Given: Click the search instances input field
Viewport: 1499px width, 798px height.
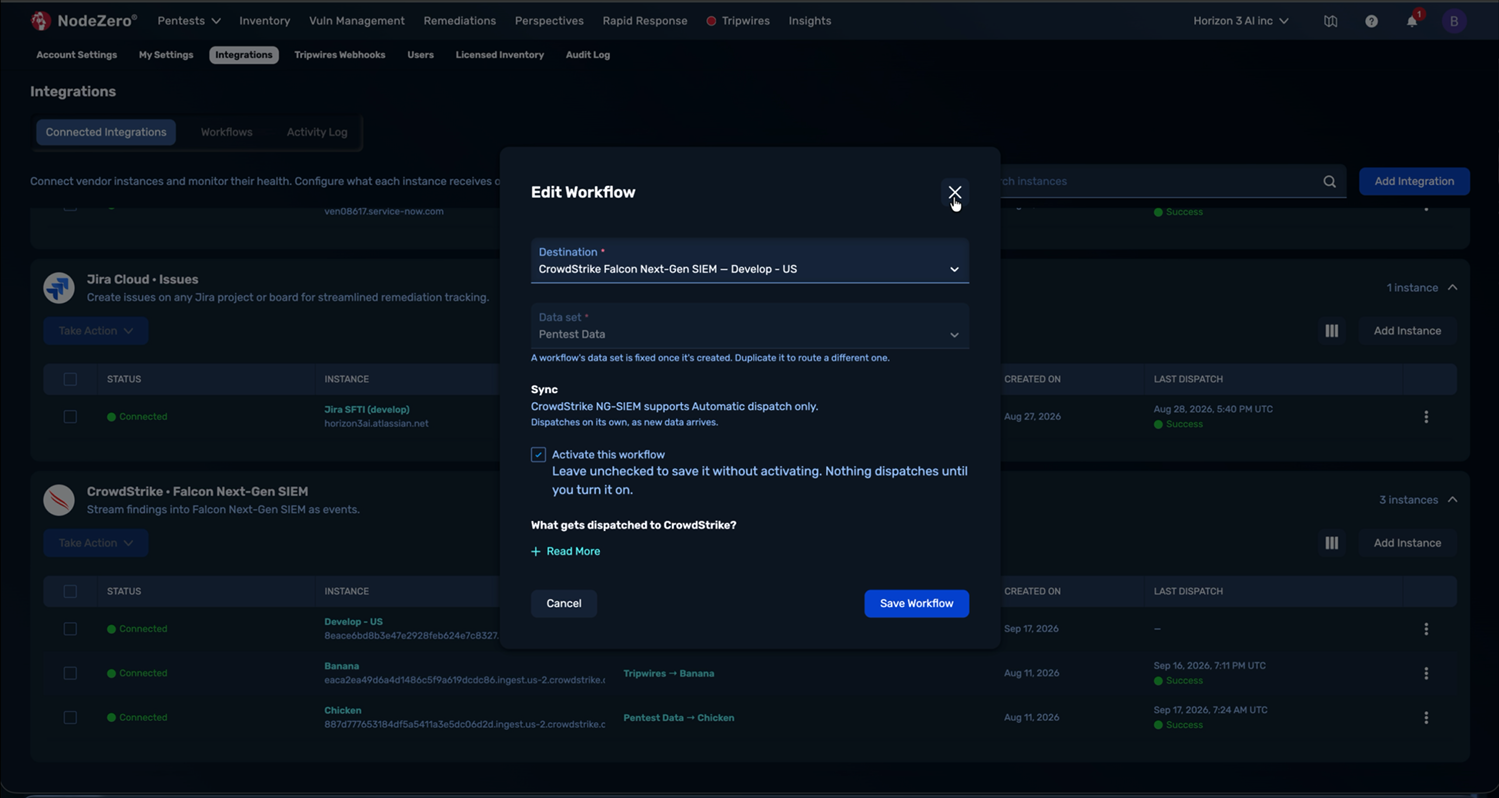Looking at the screenshot, I should pos(1160,181).
